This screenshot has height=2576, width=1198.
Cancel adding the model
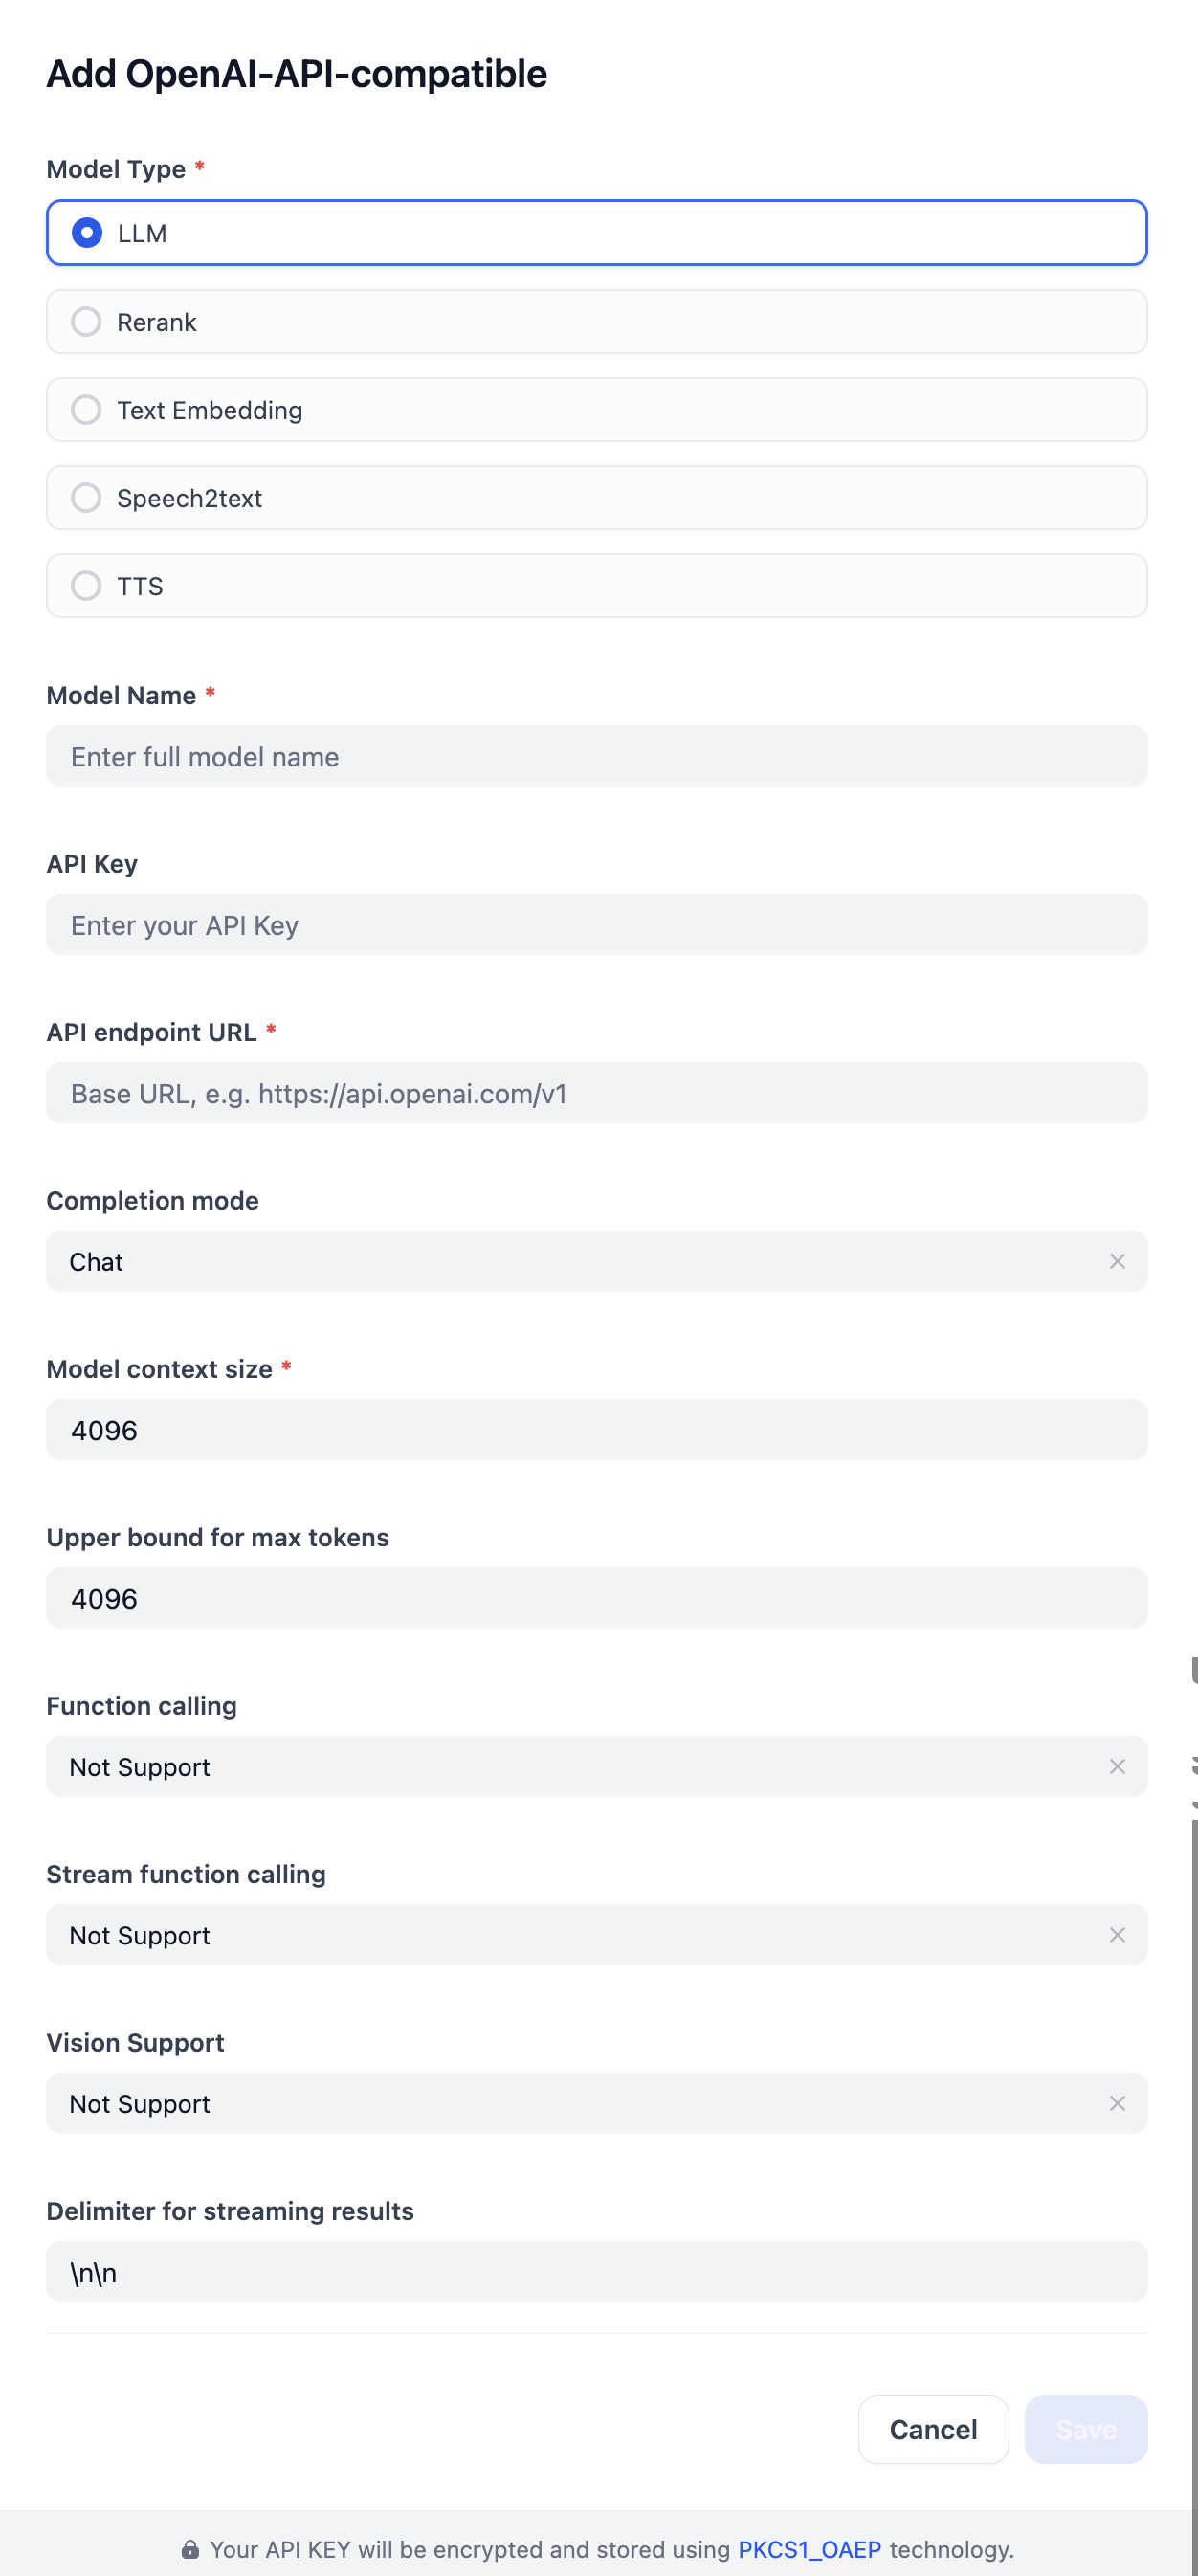point(933,2429)
